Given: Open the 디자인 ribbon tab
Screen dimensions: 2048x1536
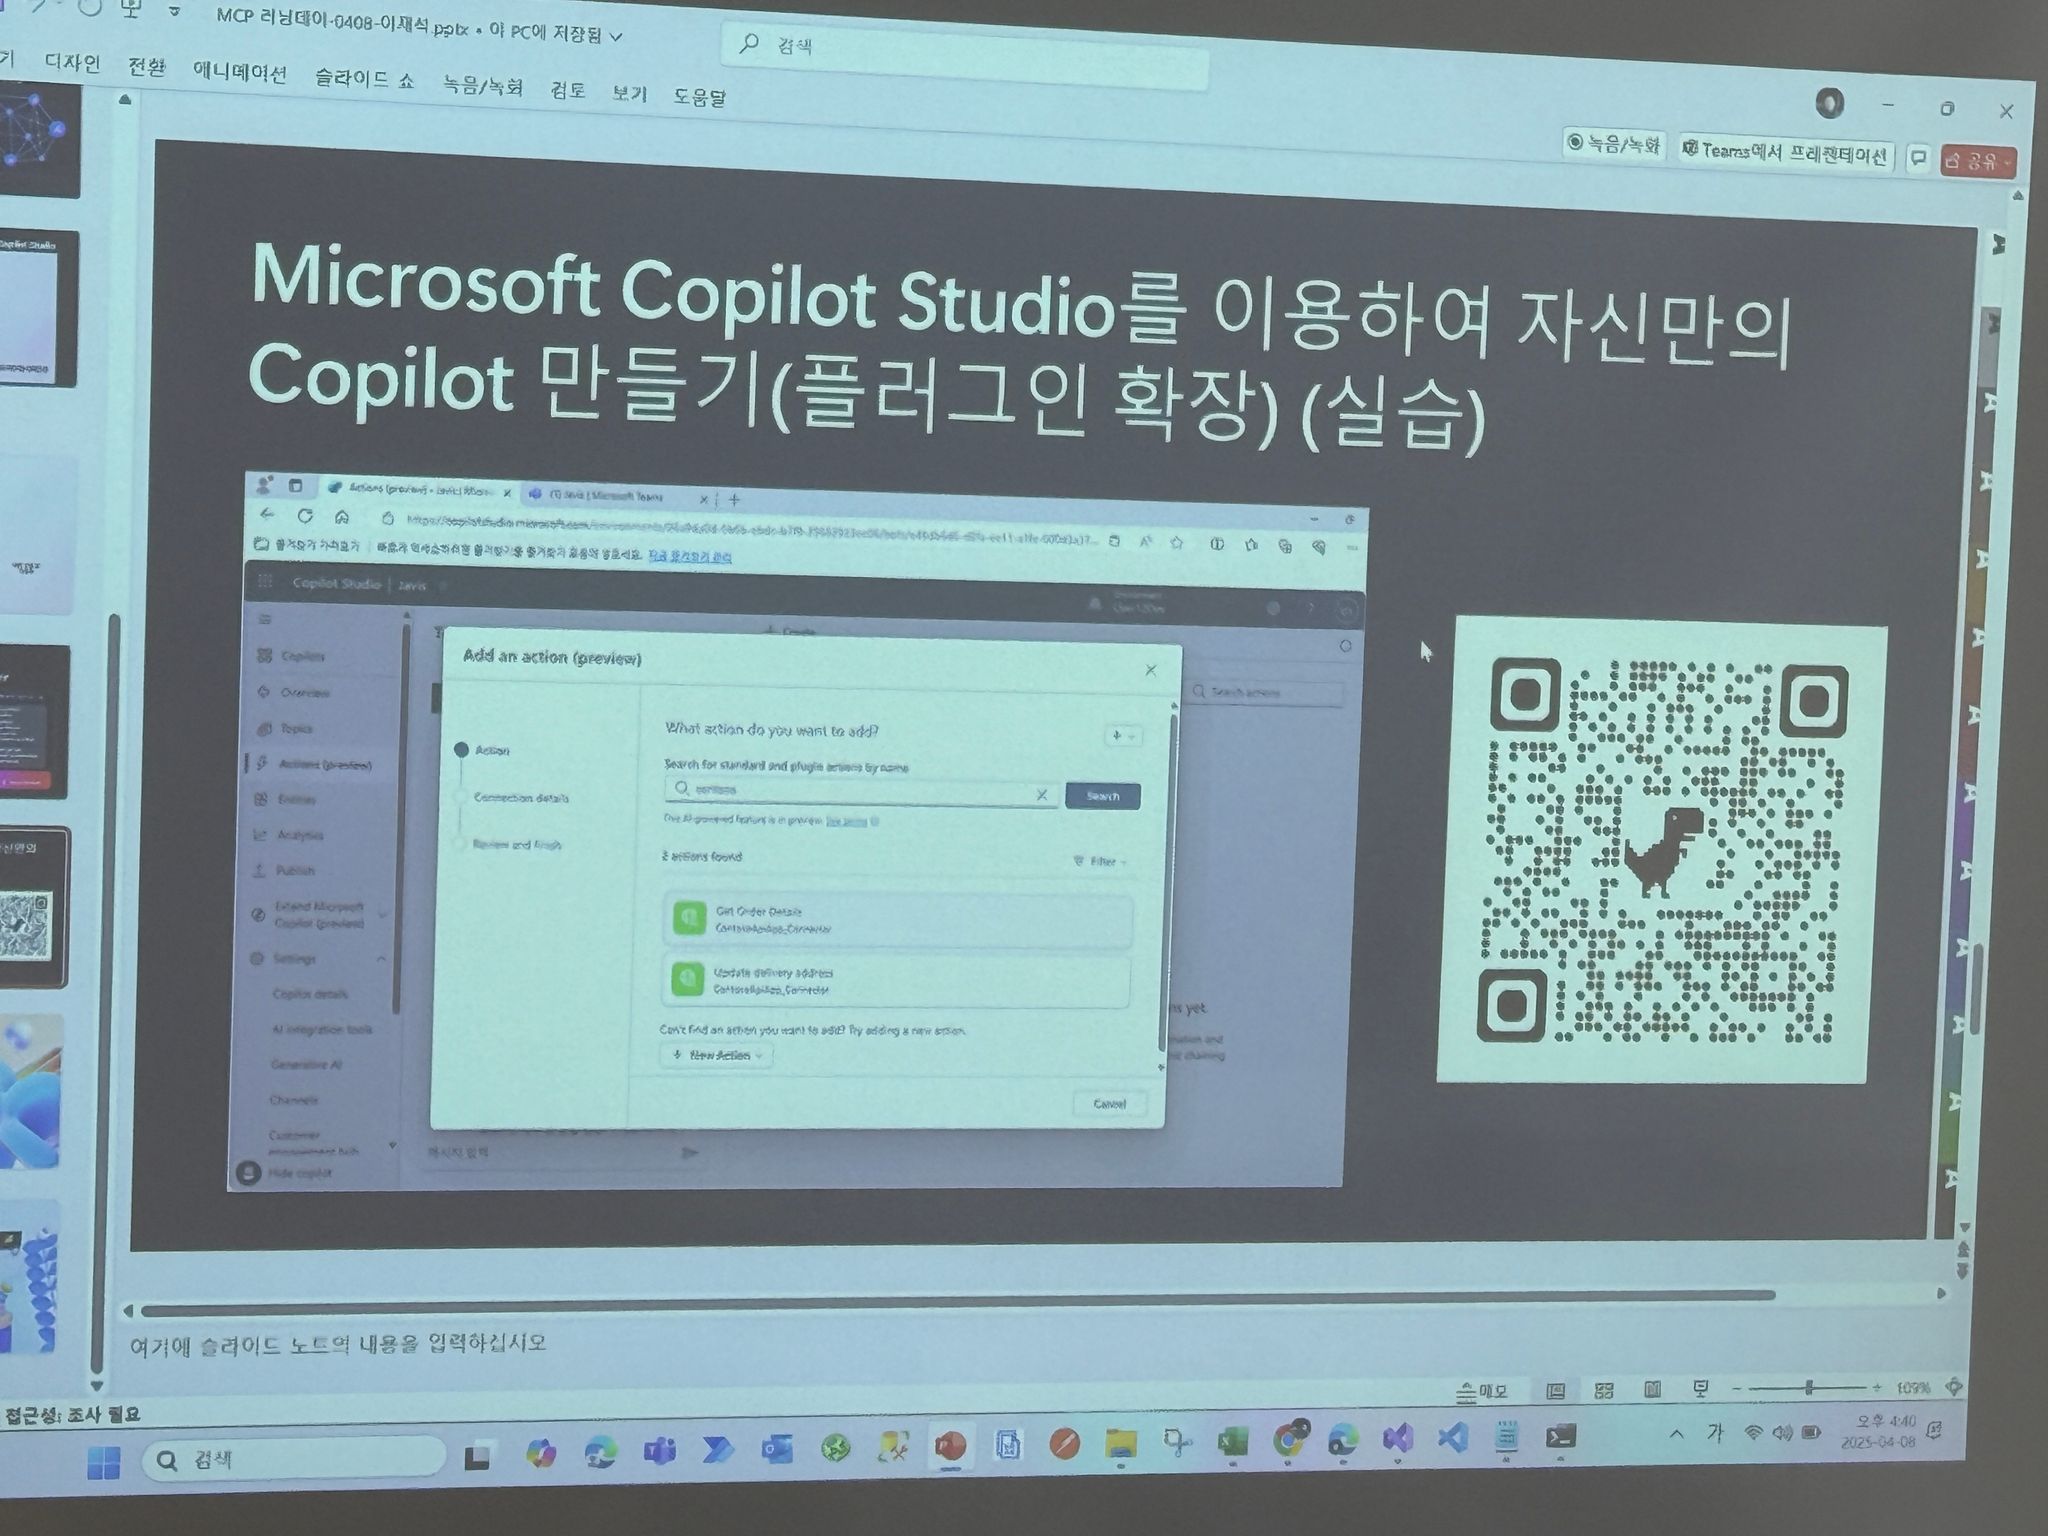Looking at the screenshot, I should point(73,63).
